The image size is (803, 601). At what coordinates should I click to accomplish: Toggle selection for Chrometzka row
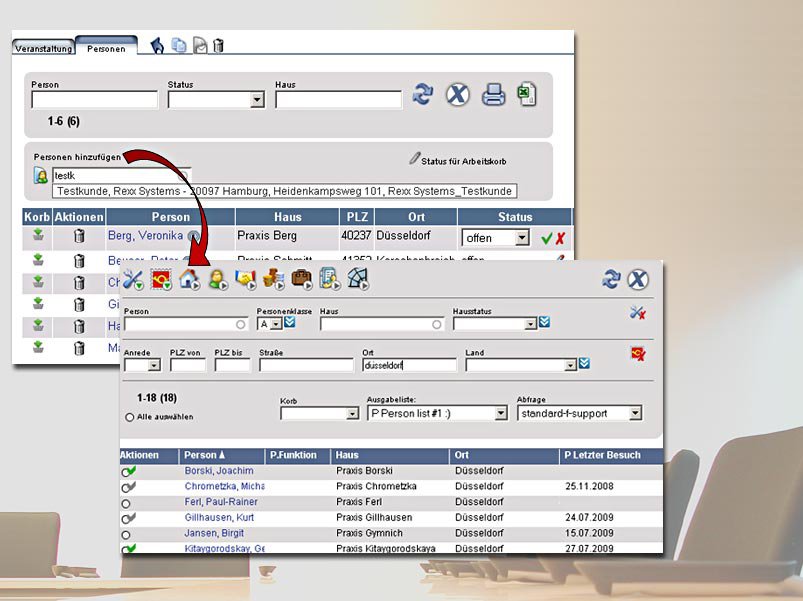[129, 487]
